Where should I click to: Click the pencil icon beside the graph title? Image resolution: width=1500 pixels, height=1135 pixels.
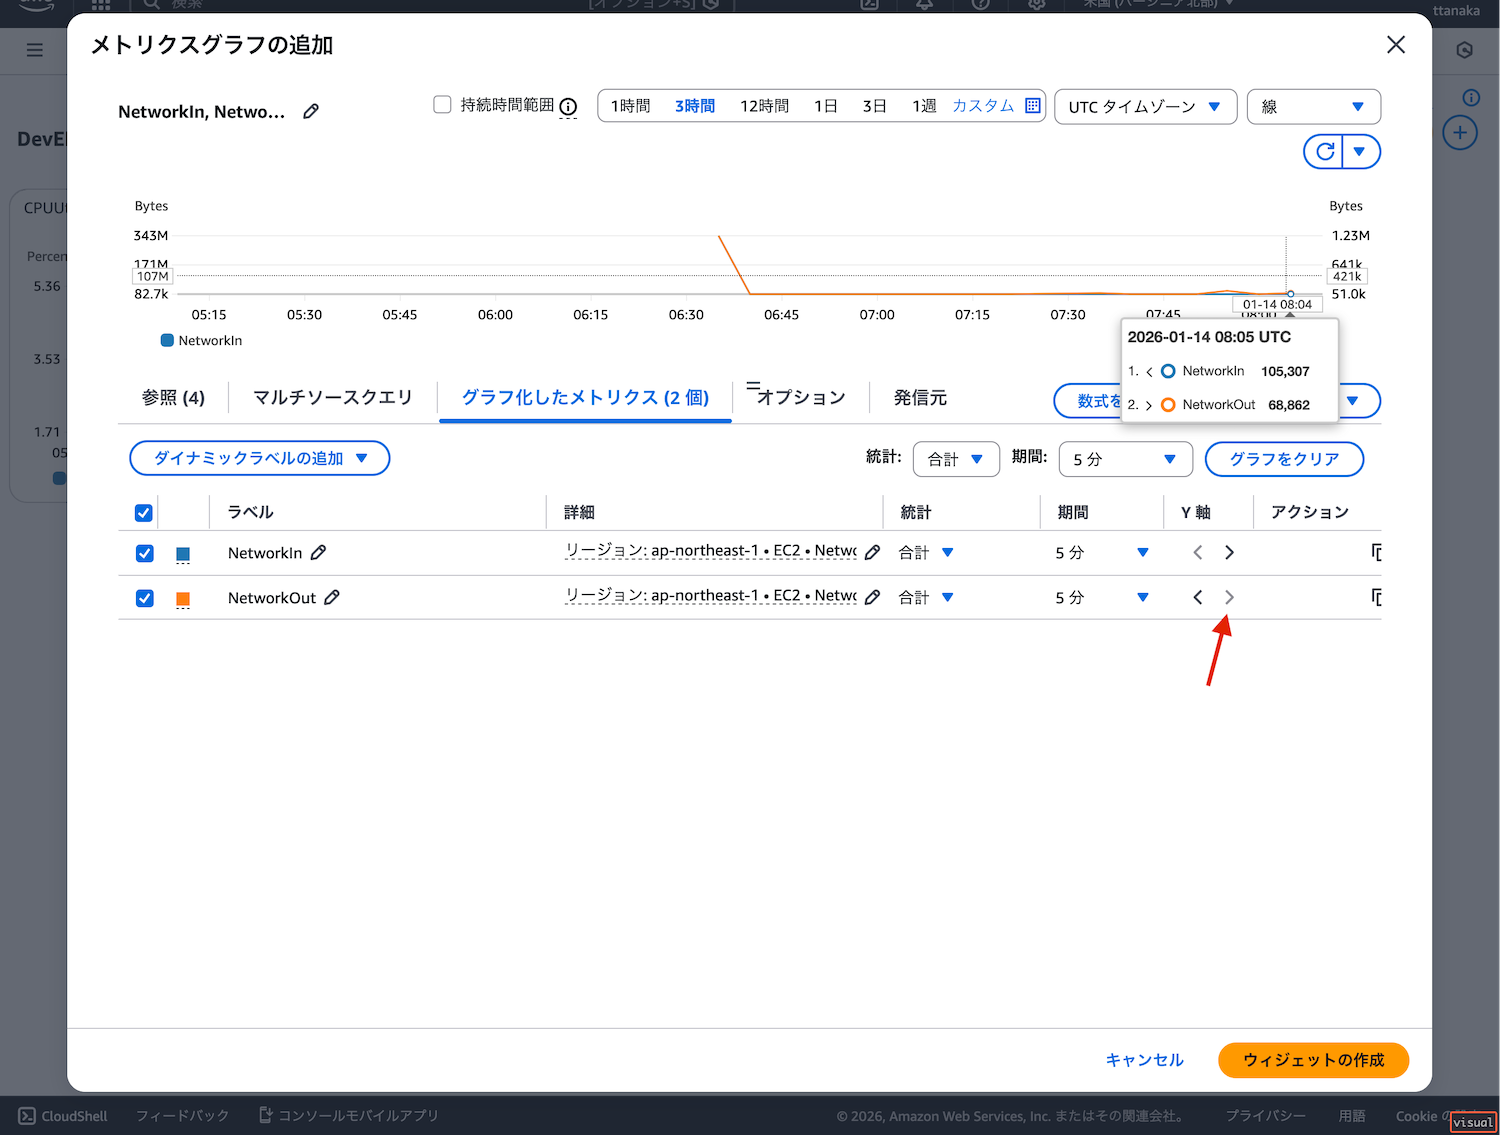point(311,111)
